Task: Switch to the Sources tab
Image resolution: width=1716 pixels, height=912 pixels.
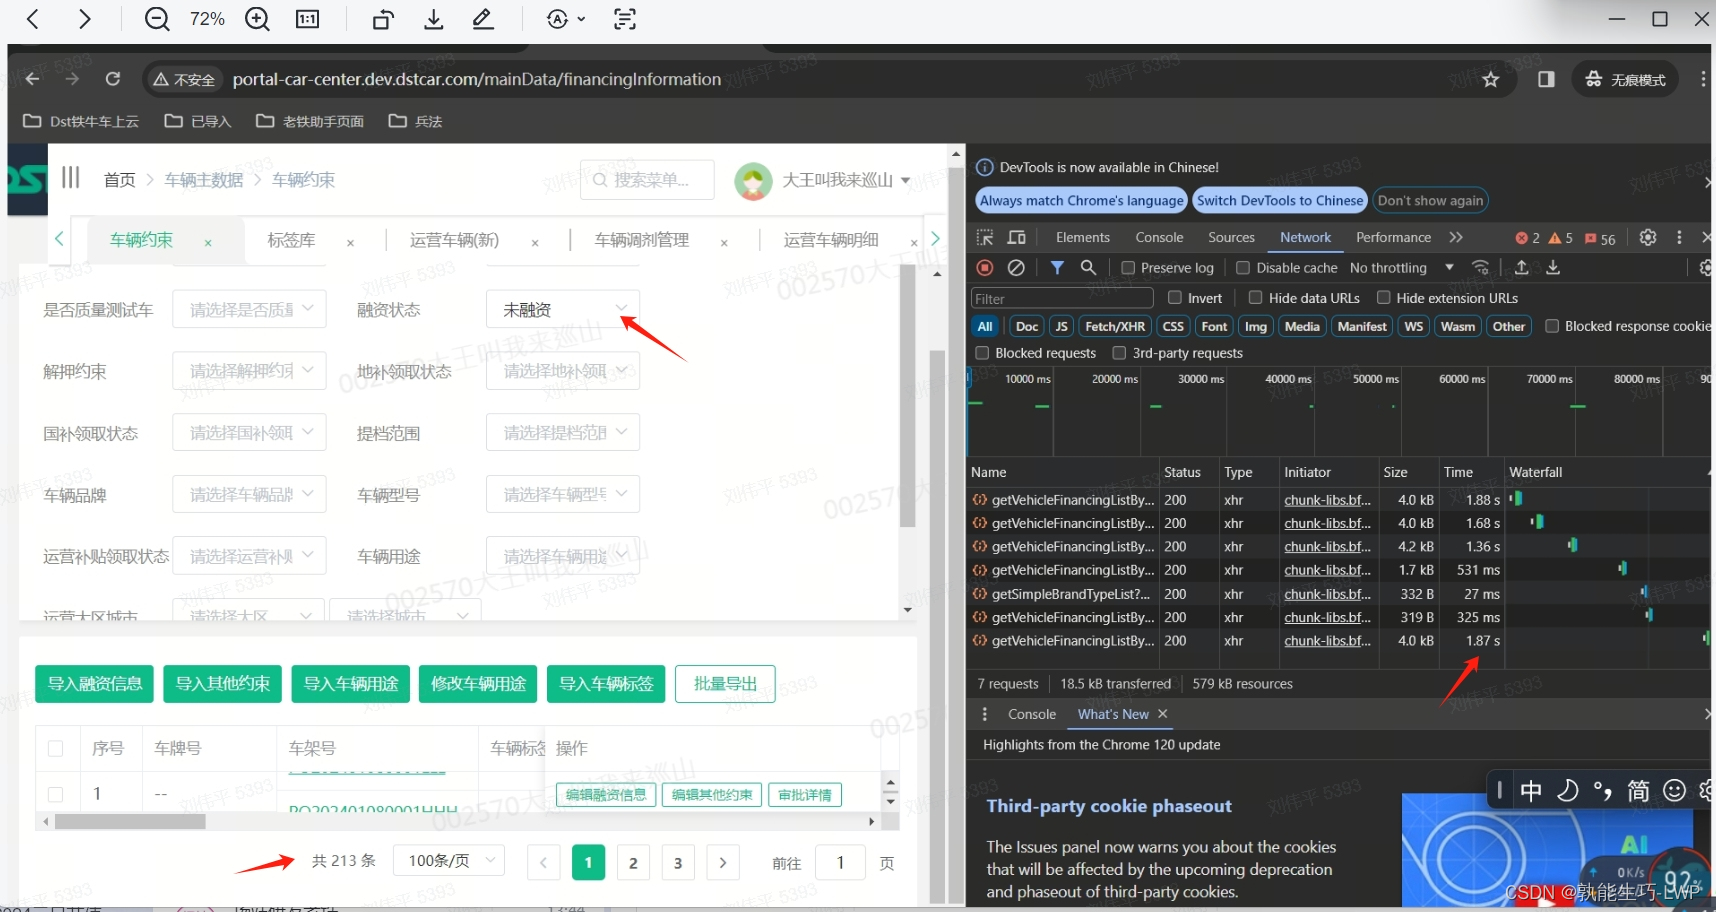Action: click(x=1231, y=237)
